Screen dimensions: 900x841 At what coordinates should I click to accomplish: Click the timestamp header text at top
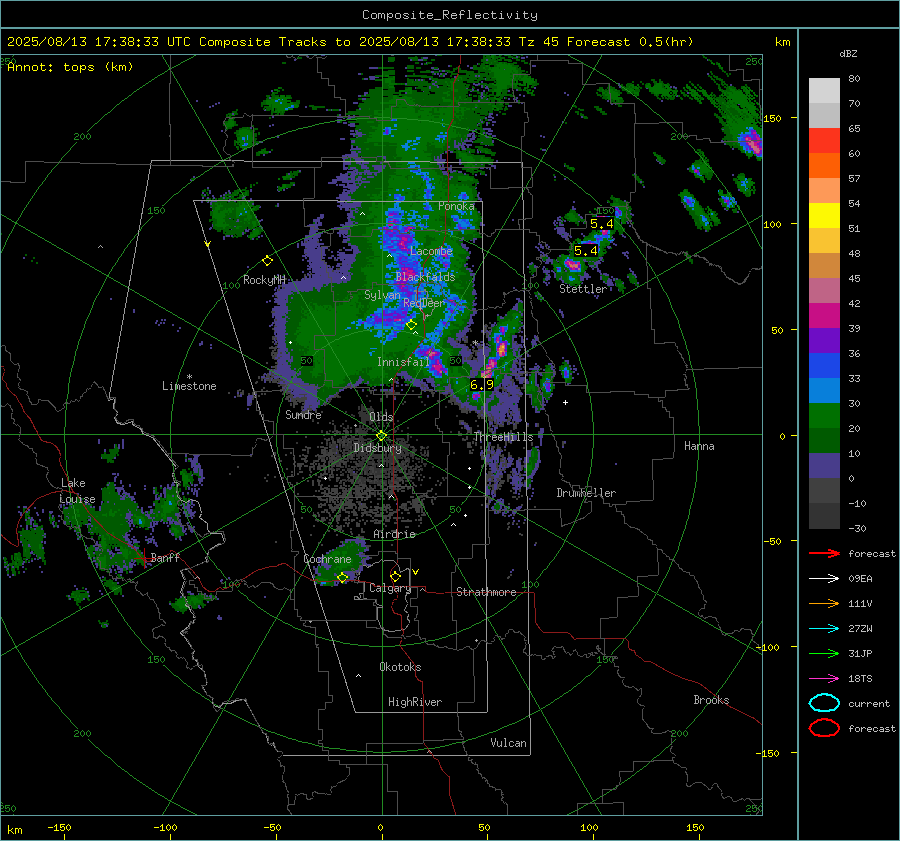coord(350,42)
